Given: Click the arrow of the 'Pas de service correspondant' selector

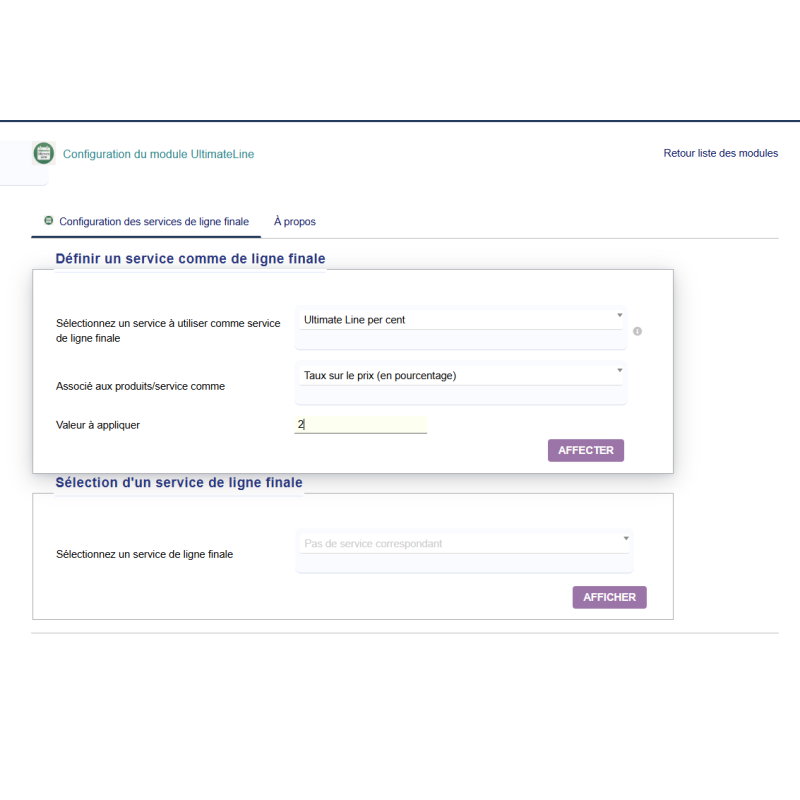Looking at the screenshot, I should [x=626, y=538].
